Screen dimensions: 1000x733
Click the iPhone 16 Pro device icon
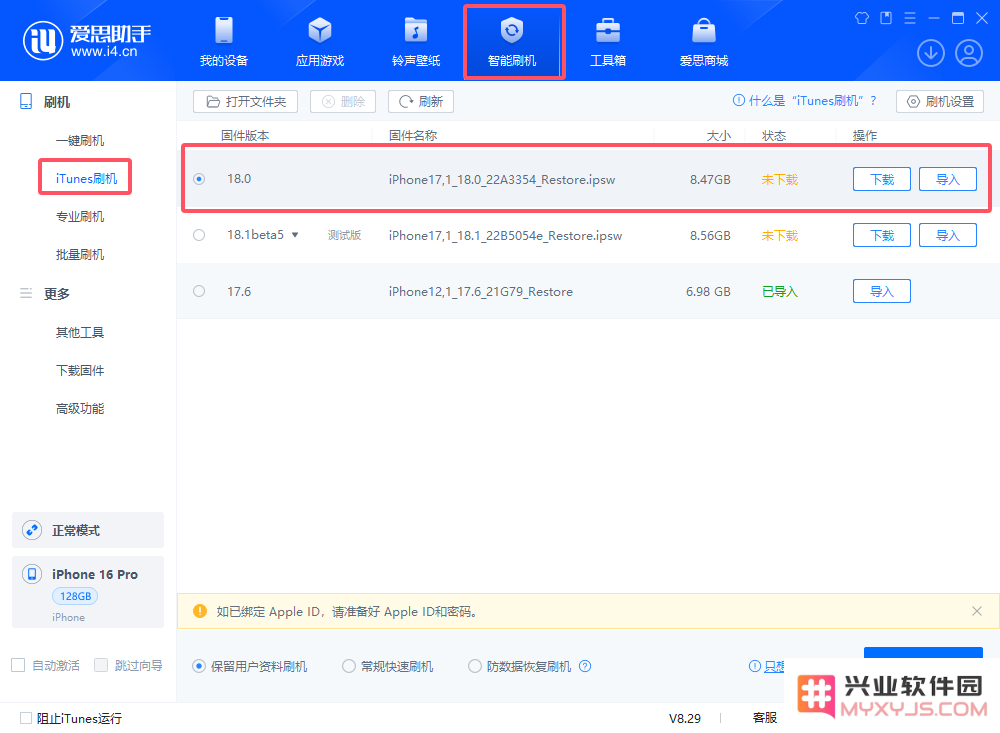click(x=32, y=574)
